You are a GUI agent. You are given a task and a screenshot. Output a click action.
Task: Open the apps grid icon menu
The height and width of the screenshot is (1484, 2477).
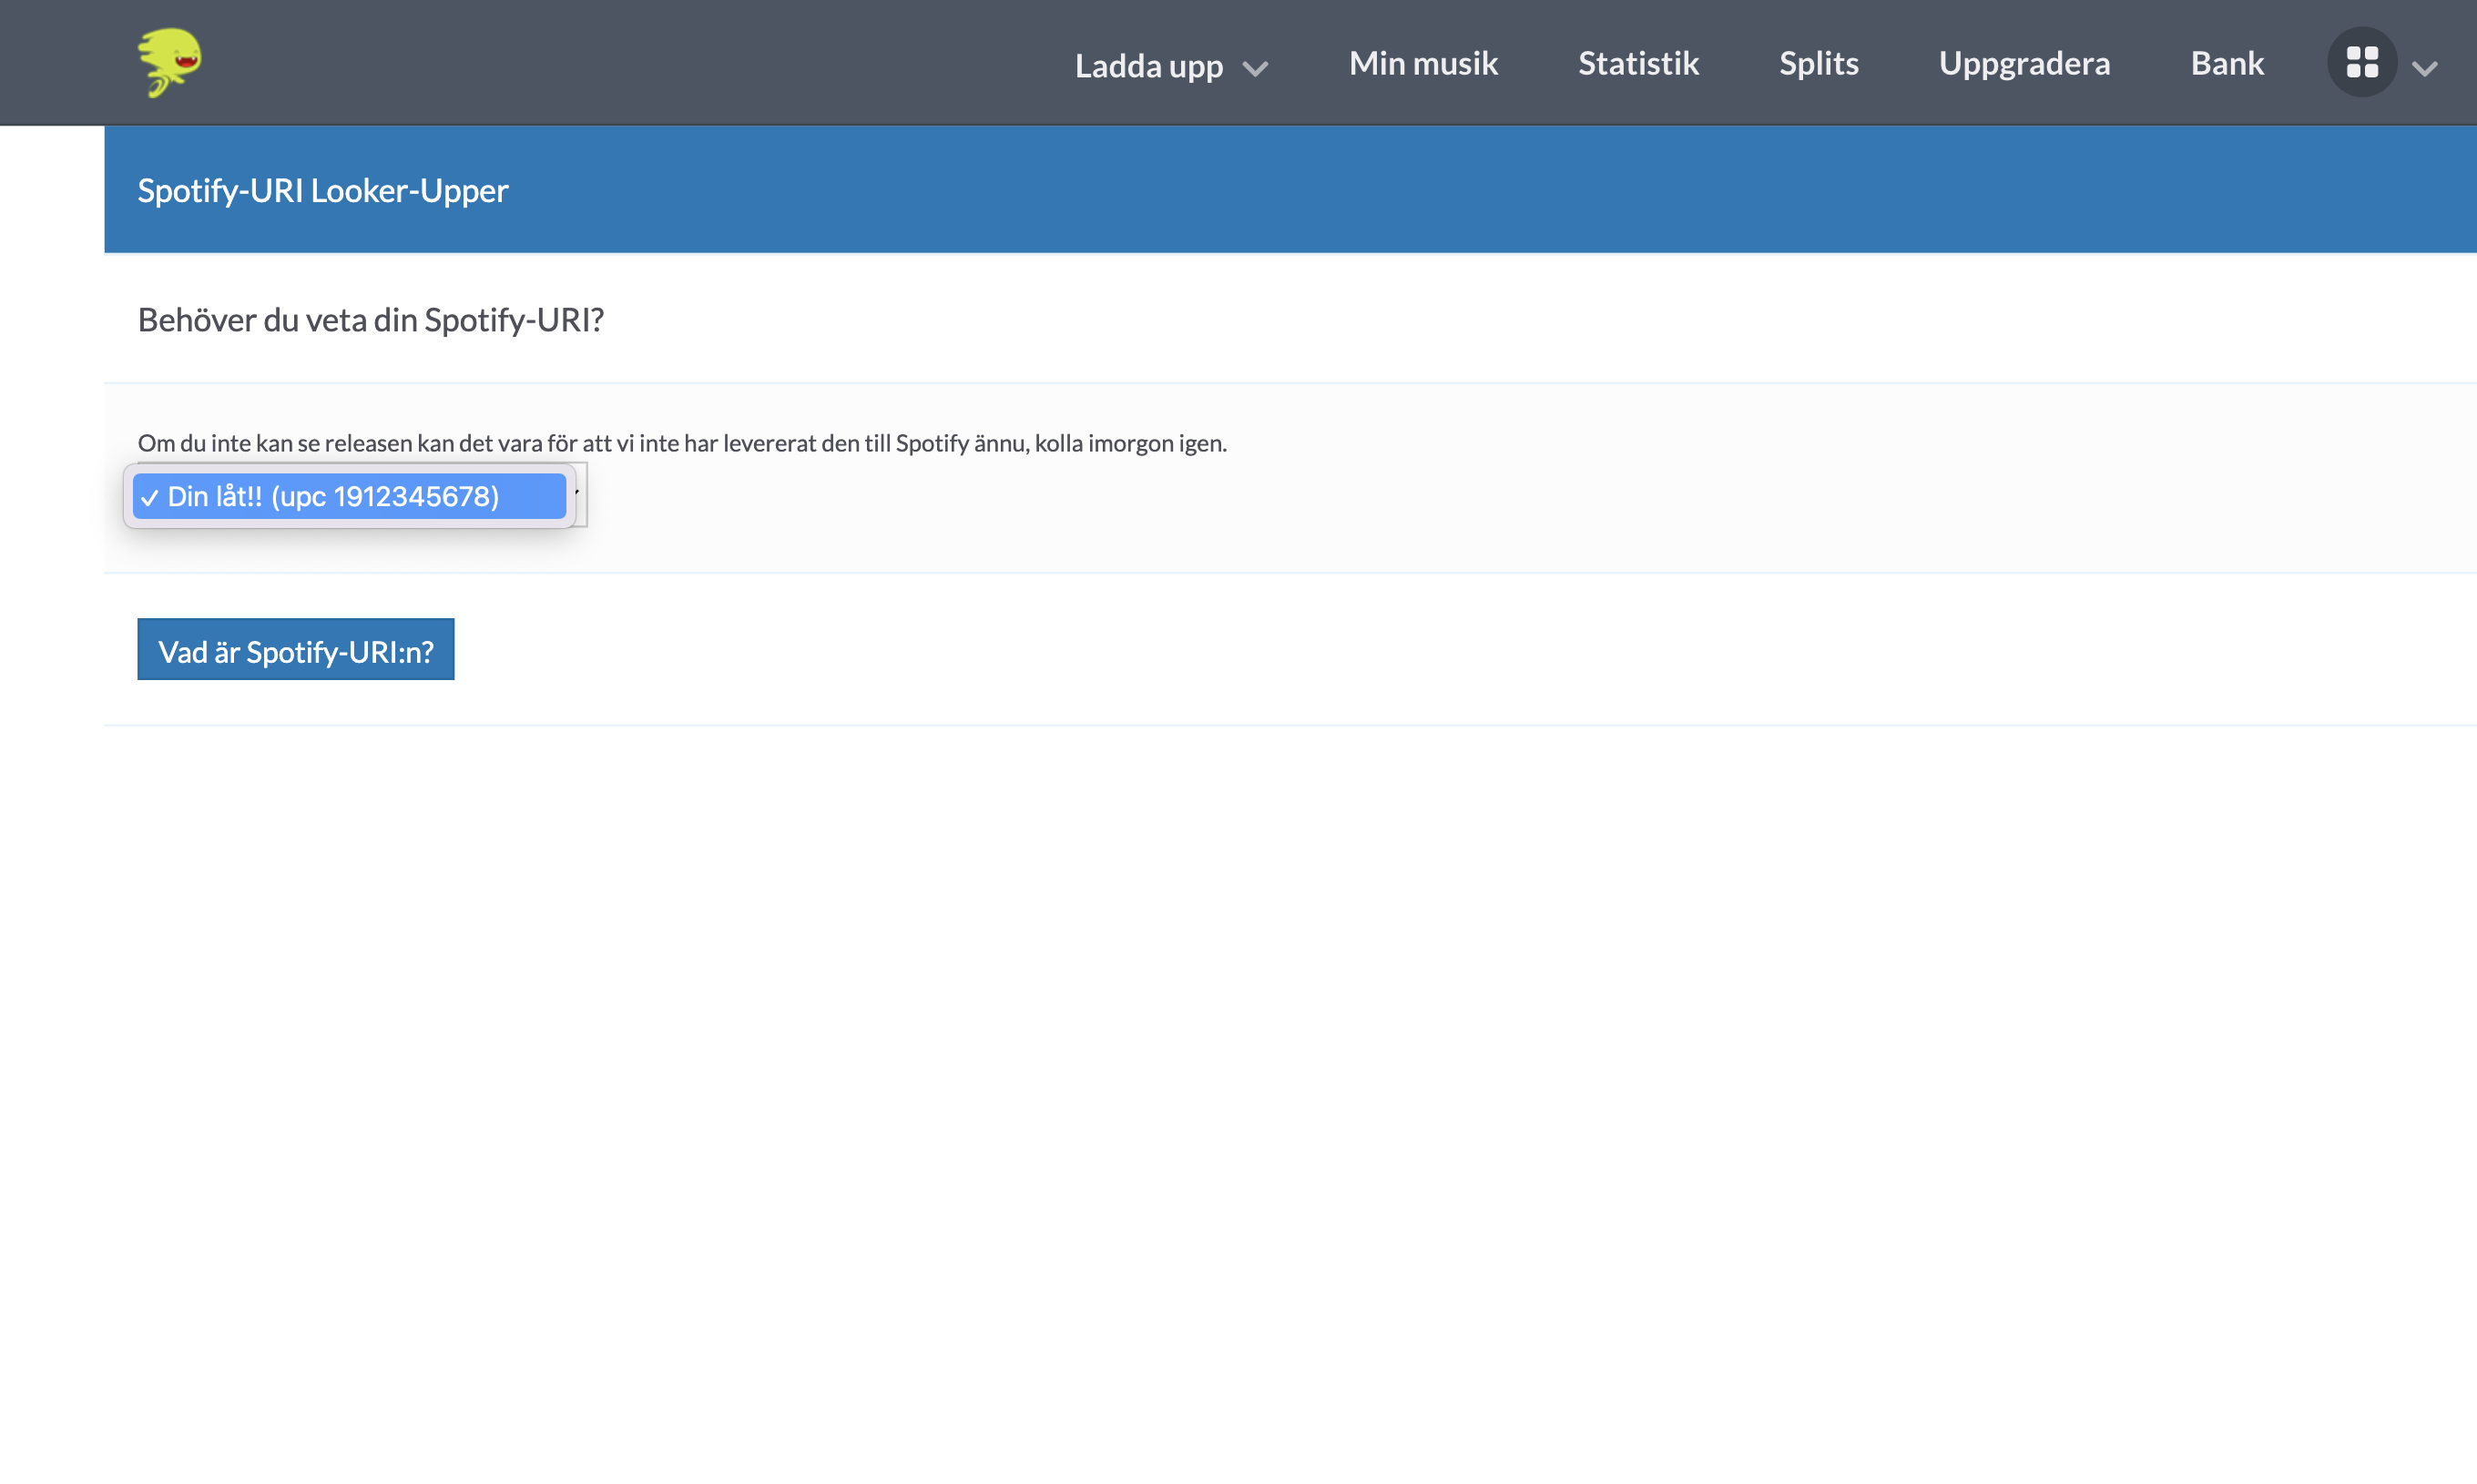point(2362,62)
